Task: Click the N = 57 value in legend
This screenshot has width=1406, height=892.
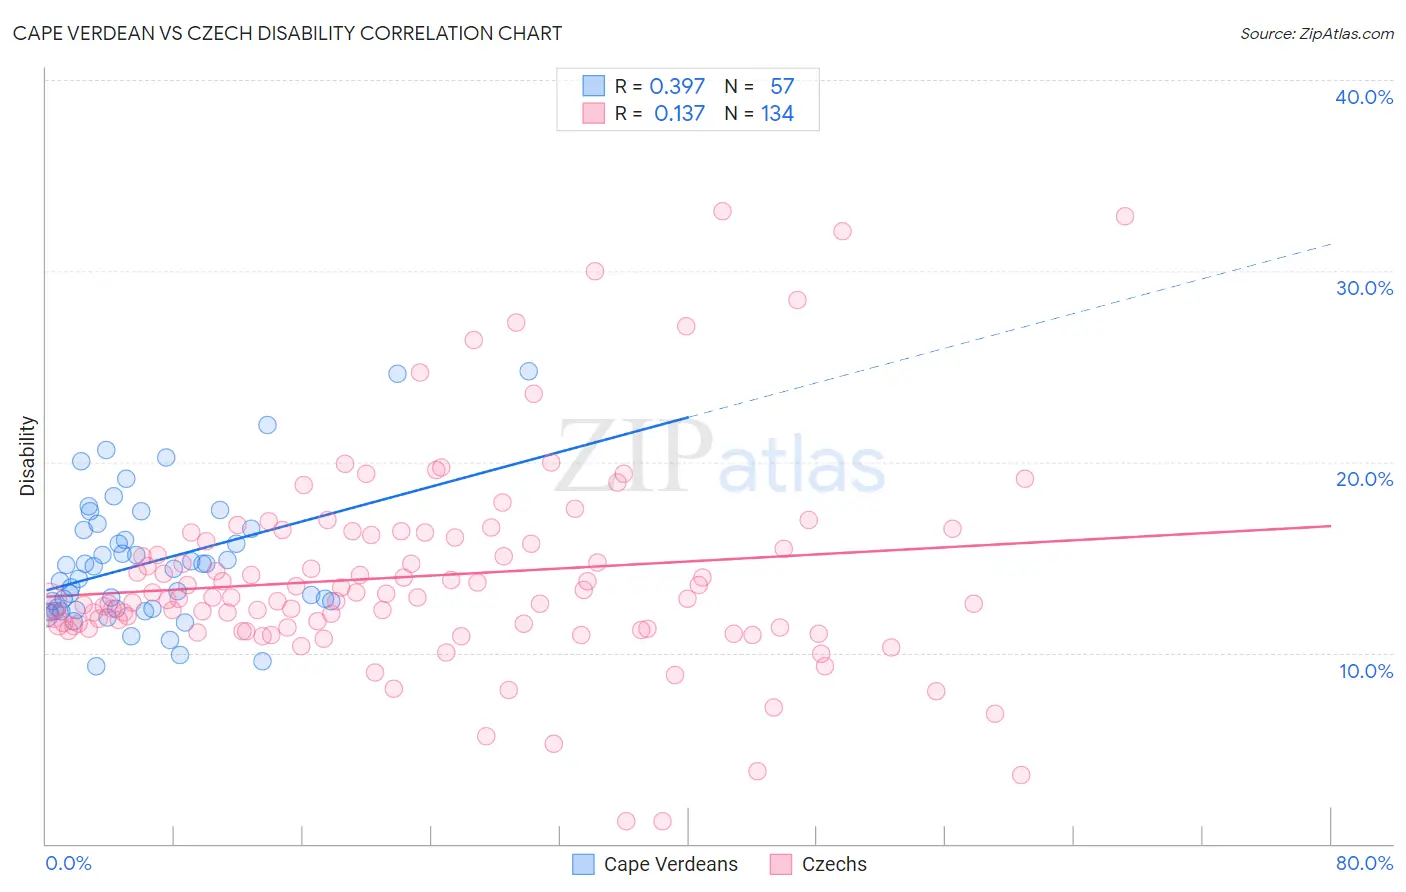Action: pos(759,86)
